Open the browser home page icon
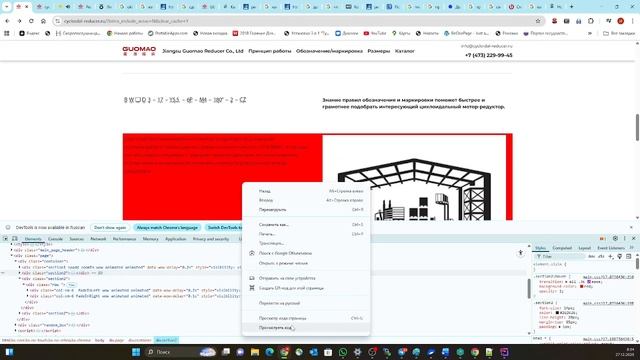The width and height of the screenshot is (640, 360). tap(43, 21)
